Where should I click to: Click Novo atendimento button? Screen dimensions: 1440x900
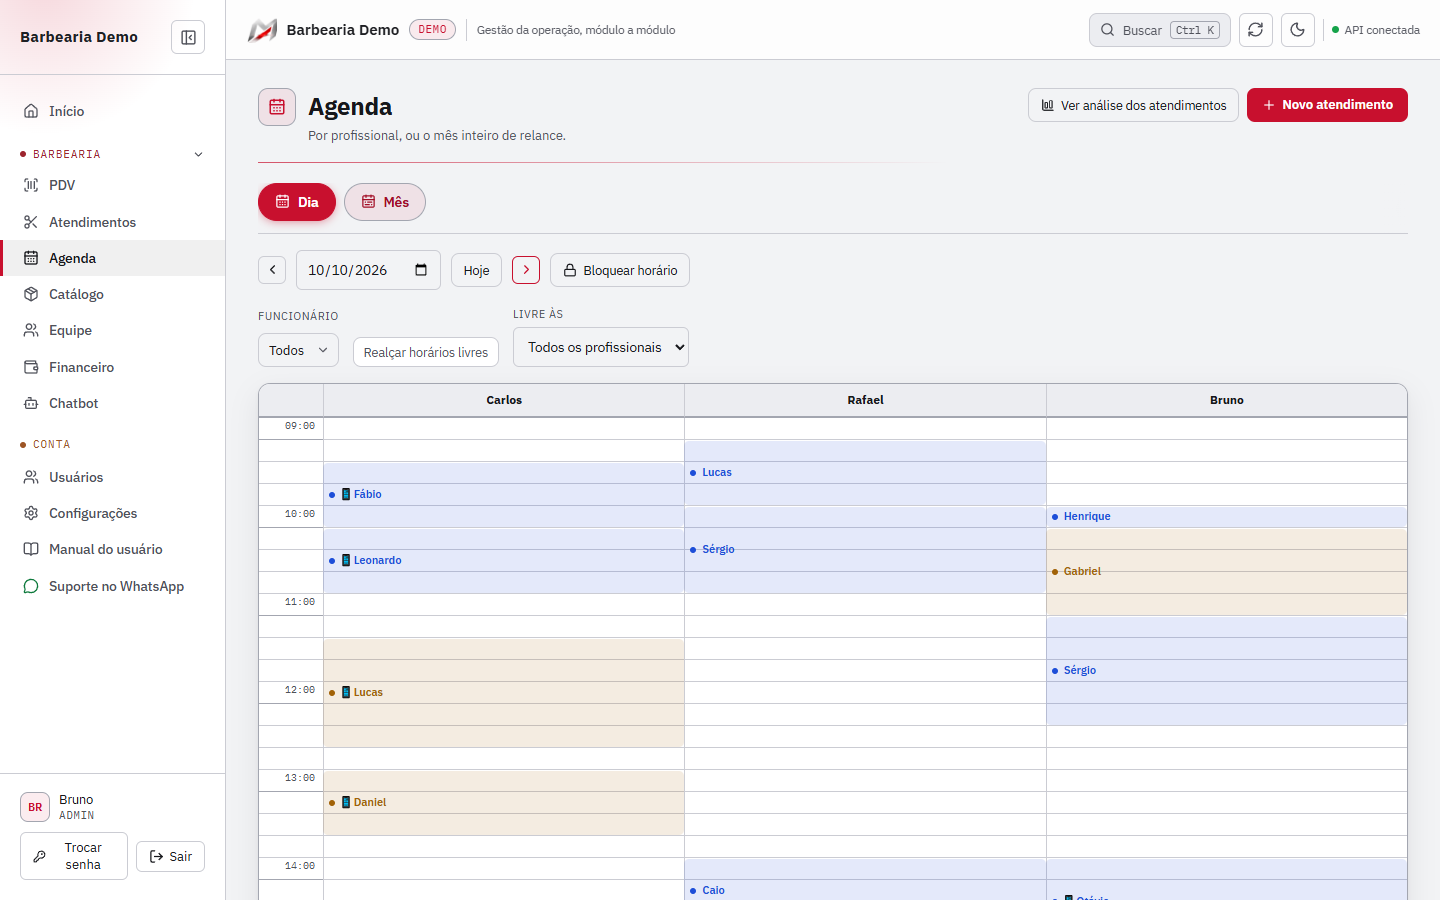pos(1327,105)
